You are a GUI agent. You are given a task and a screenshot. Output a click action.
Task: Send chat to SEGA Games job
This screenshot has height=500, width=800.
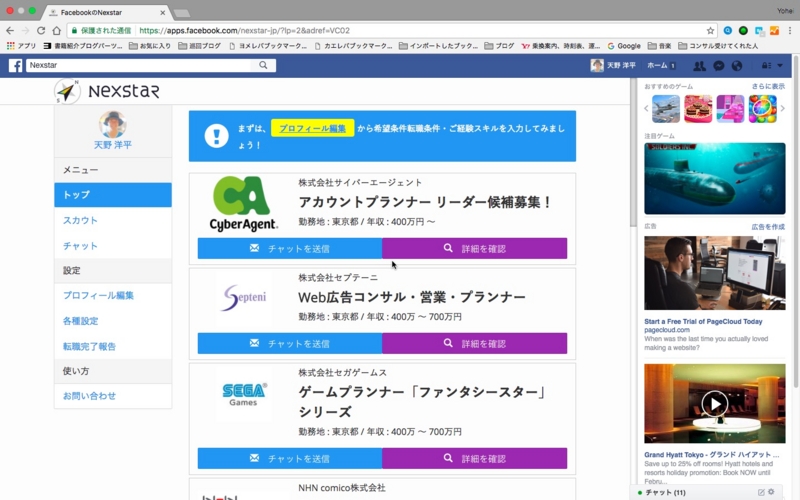click(290, 458)
